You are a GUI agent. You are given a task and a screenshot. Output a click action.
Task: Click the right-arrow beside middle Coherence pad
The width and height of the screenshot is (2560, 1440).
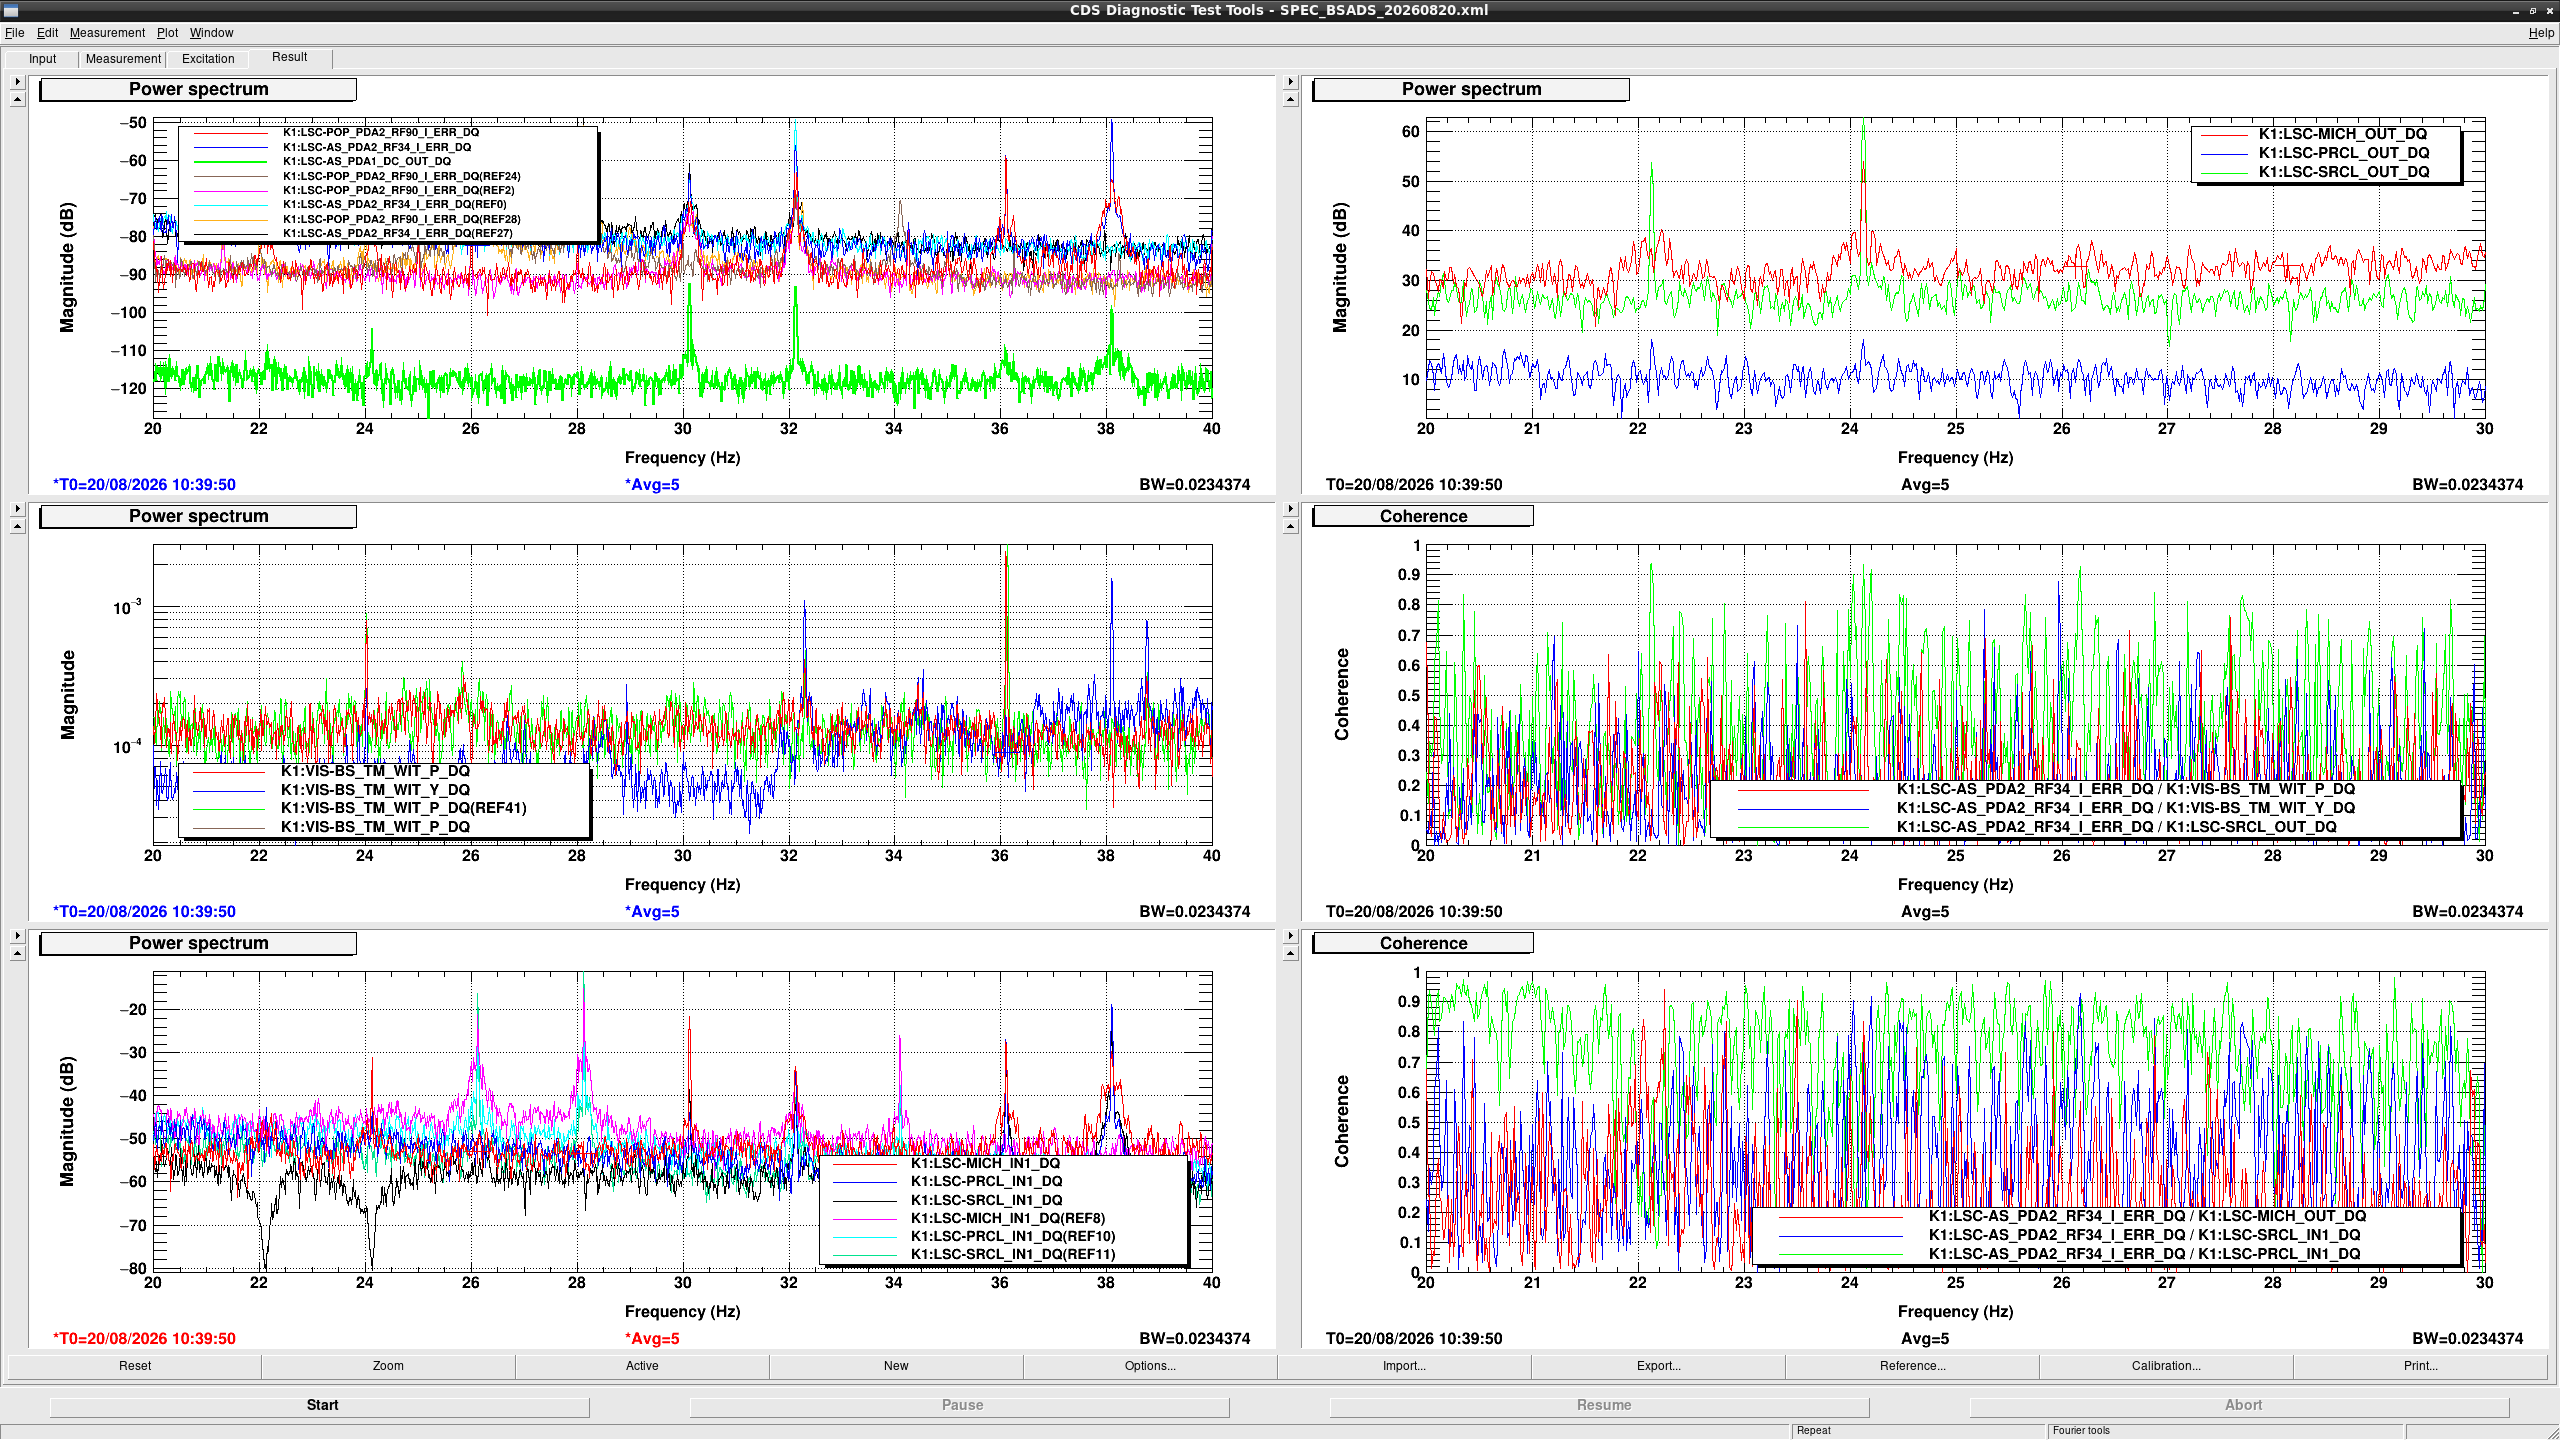click(x=1290, y=509)
